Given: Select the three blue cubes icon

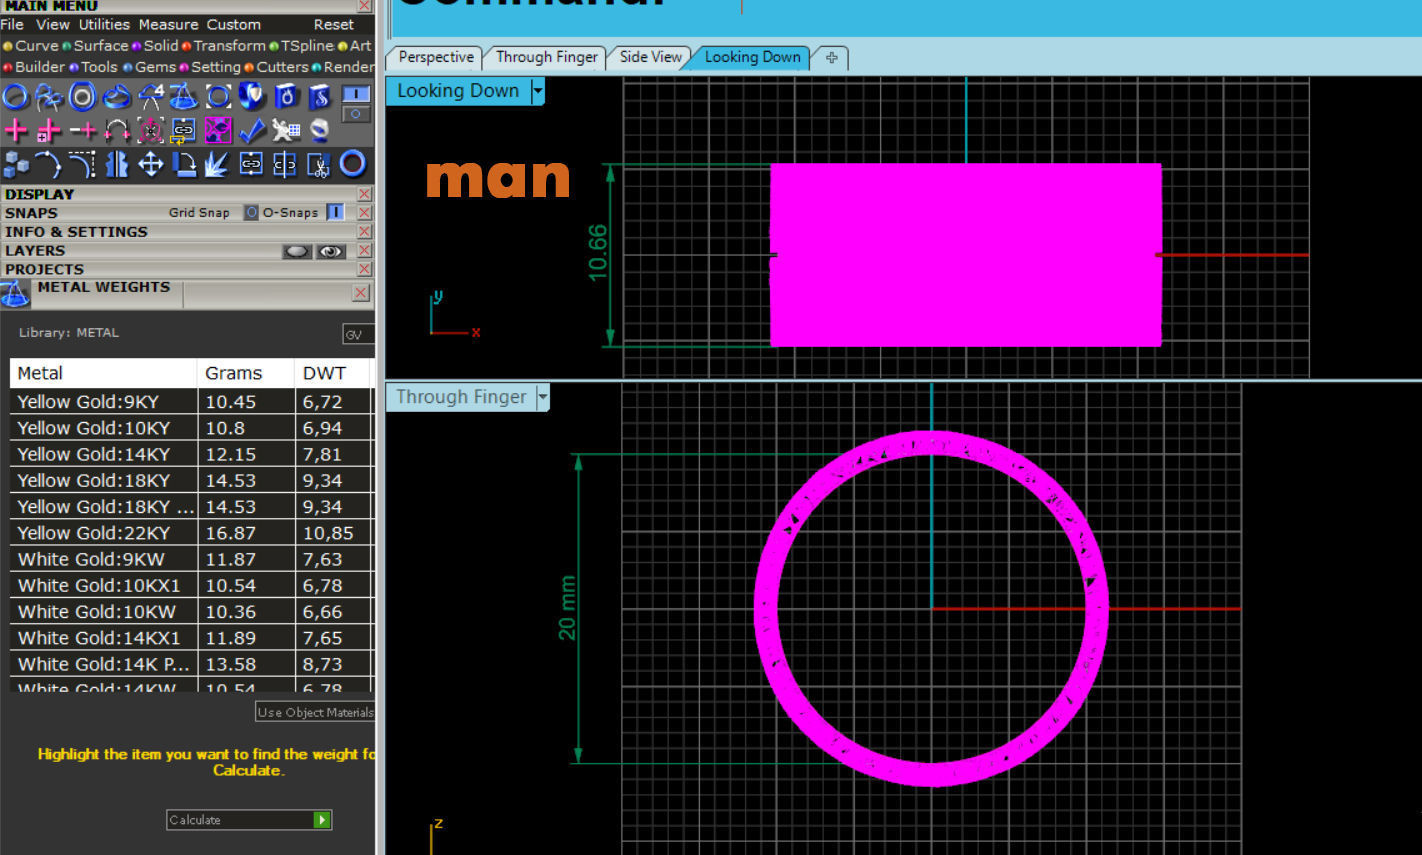Looking at the screenshot, I should (15, 164).
